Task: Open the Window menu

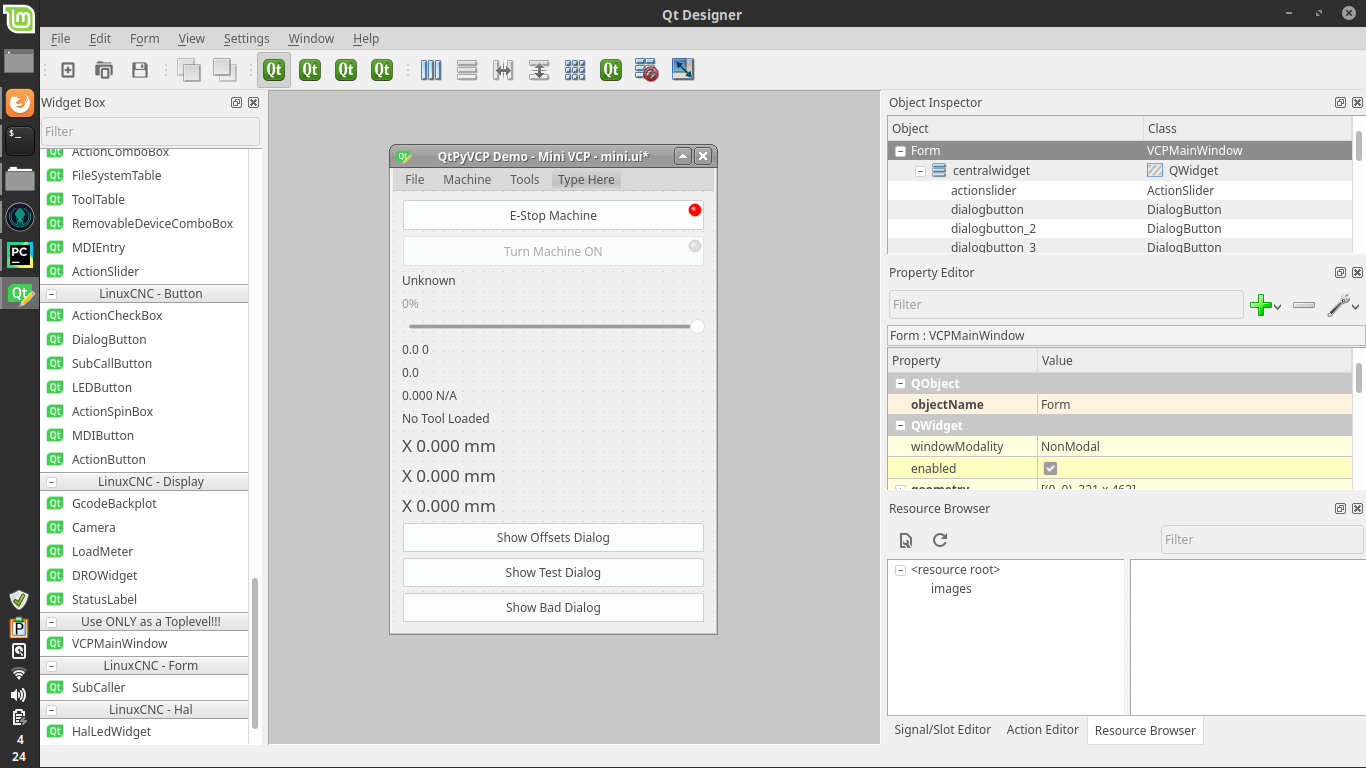Action: pos(311,38)
